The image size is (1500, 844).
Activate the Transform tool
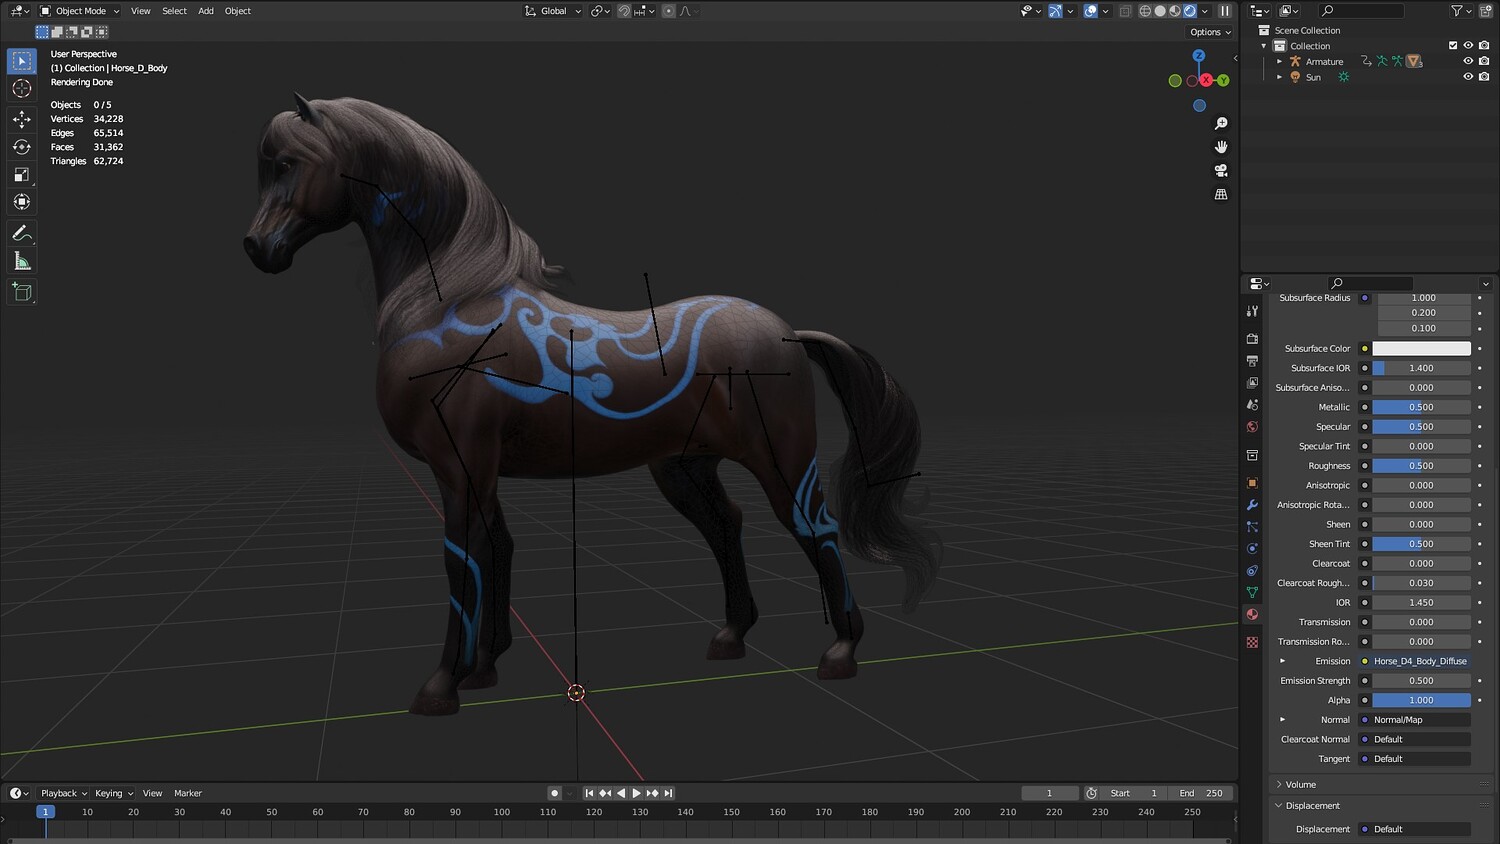click(22, 202)
